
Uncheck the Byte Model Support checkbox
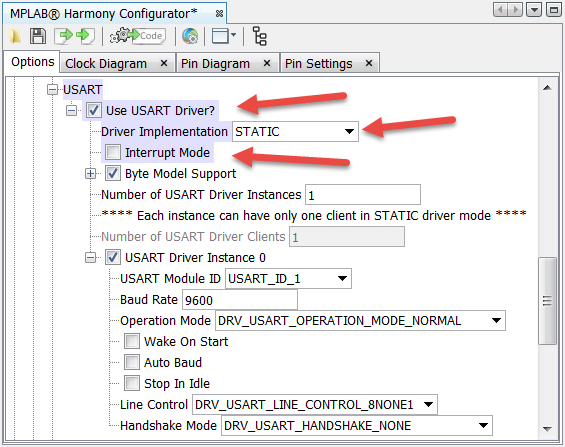[x=113, y=174]
